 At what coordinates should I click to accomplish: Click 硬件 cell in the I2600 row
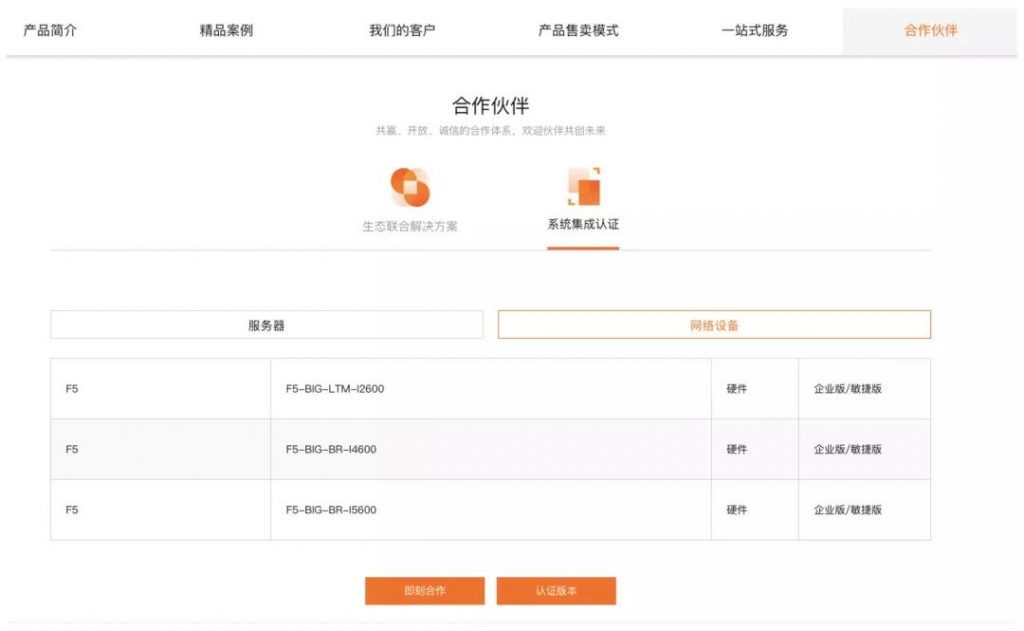[x=755, y=389]
